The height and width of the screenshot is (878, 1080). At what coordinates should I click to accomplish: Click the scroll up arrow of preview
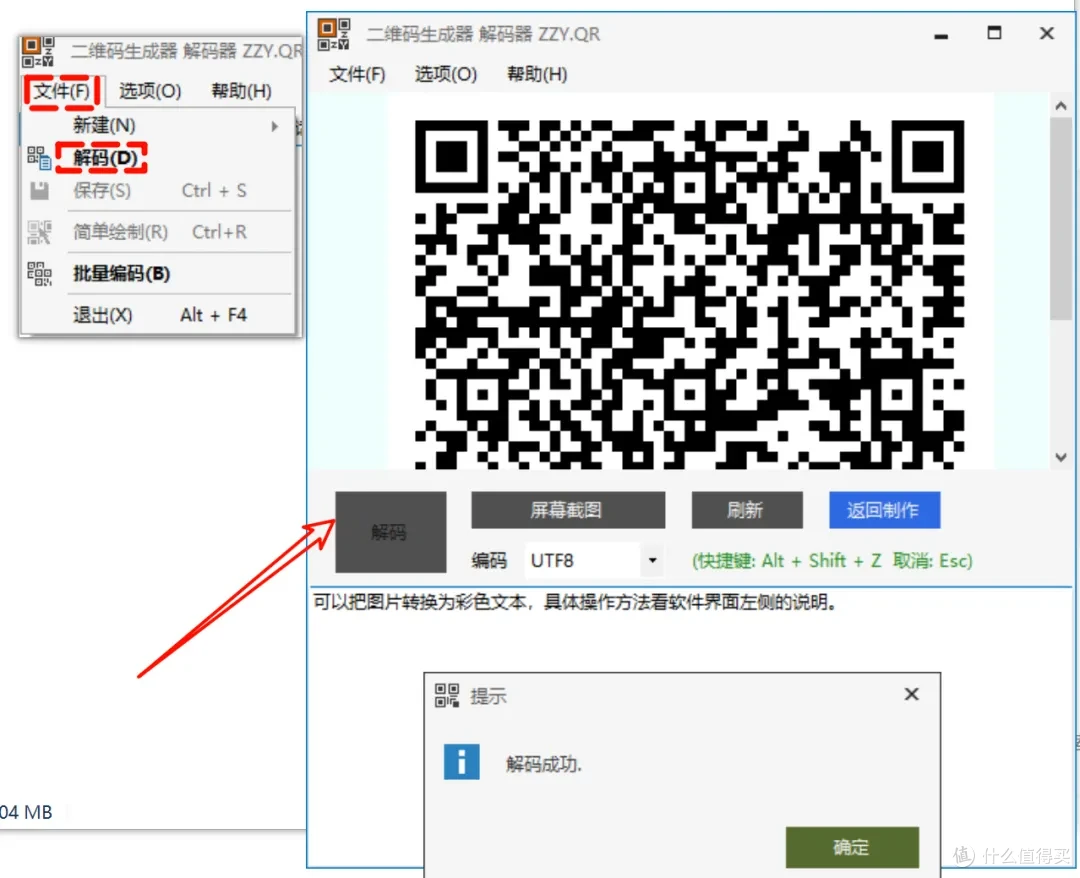[1061, 105]
